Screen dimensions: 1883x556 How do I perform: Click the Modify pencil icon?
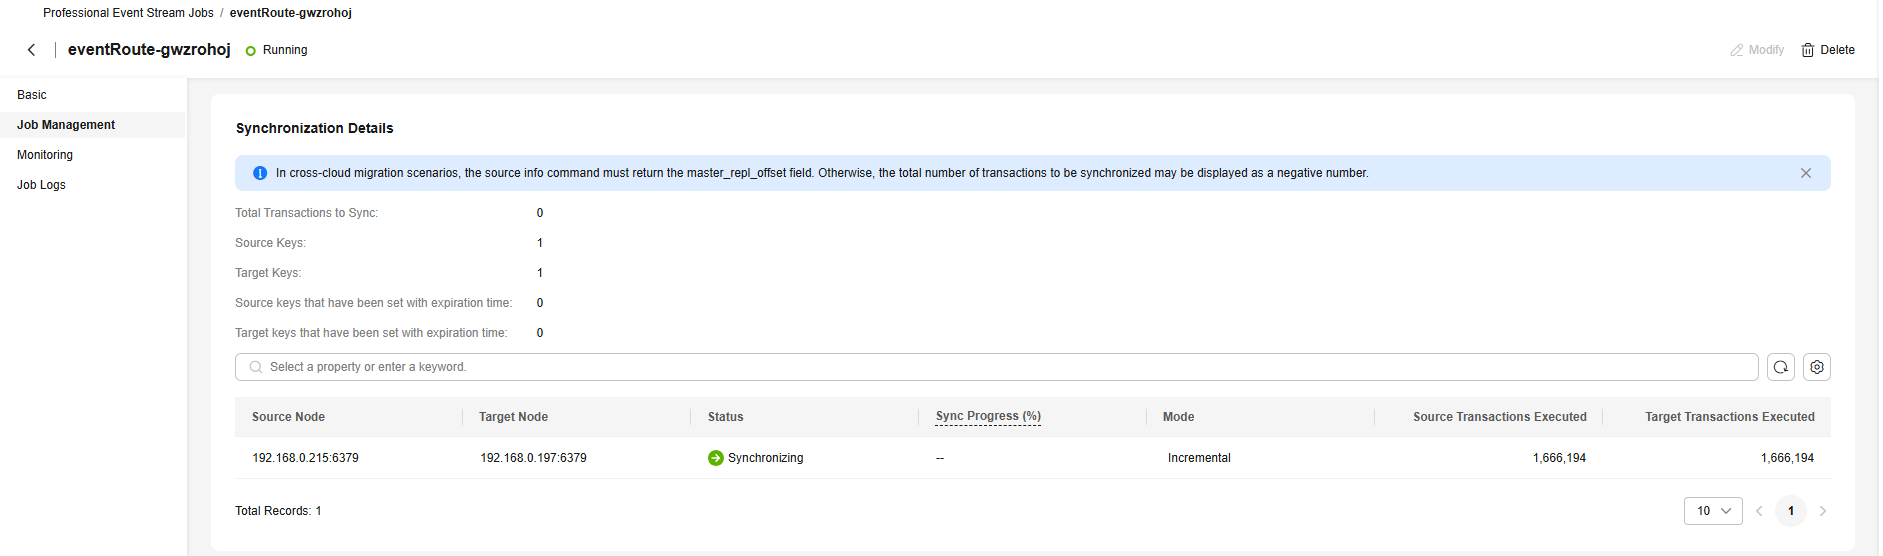point(1737,50)
